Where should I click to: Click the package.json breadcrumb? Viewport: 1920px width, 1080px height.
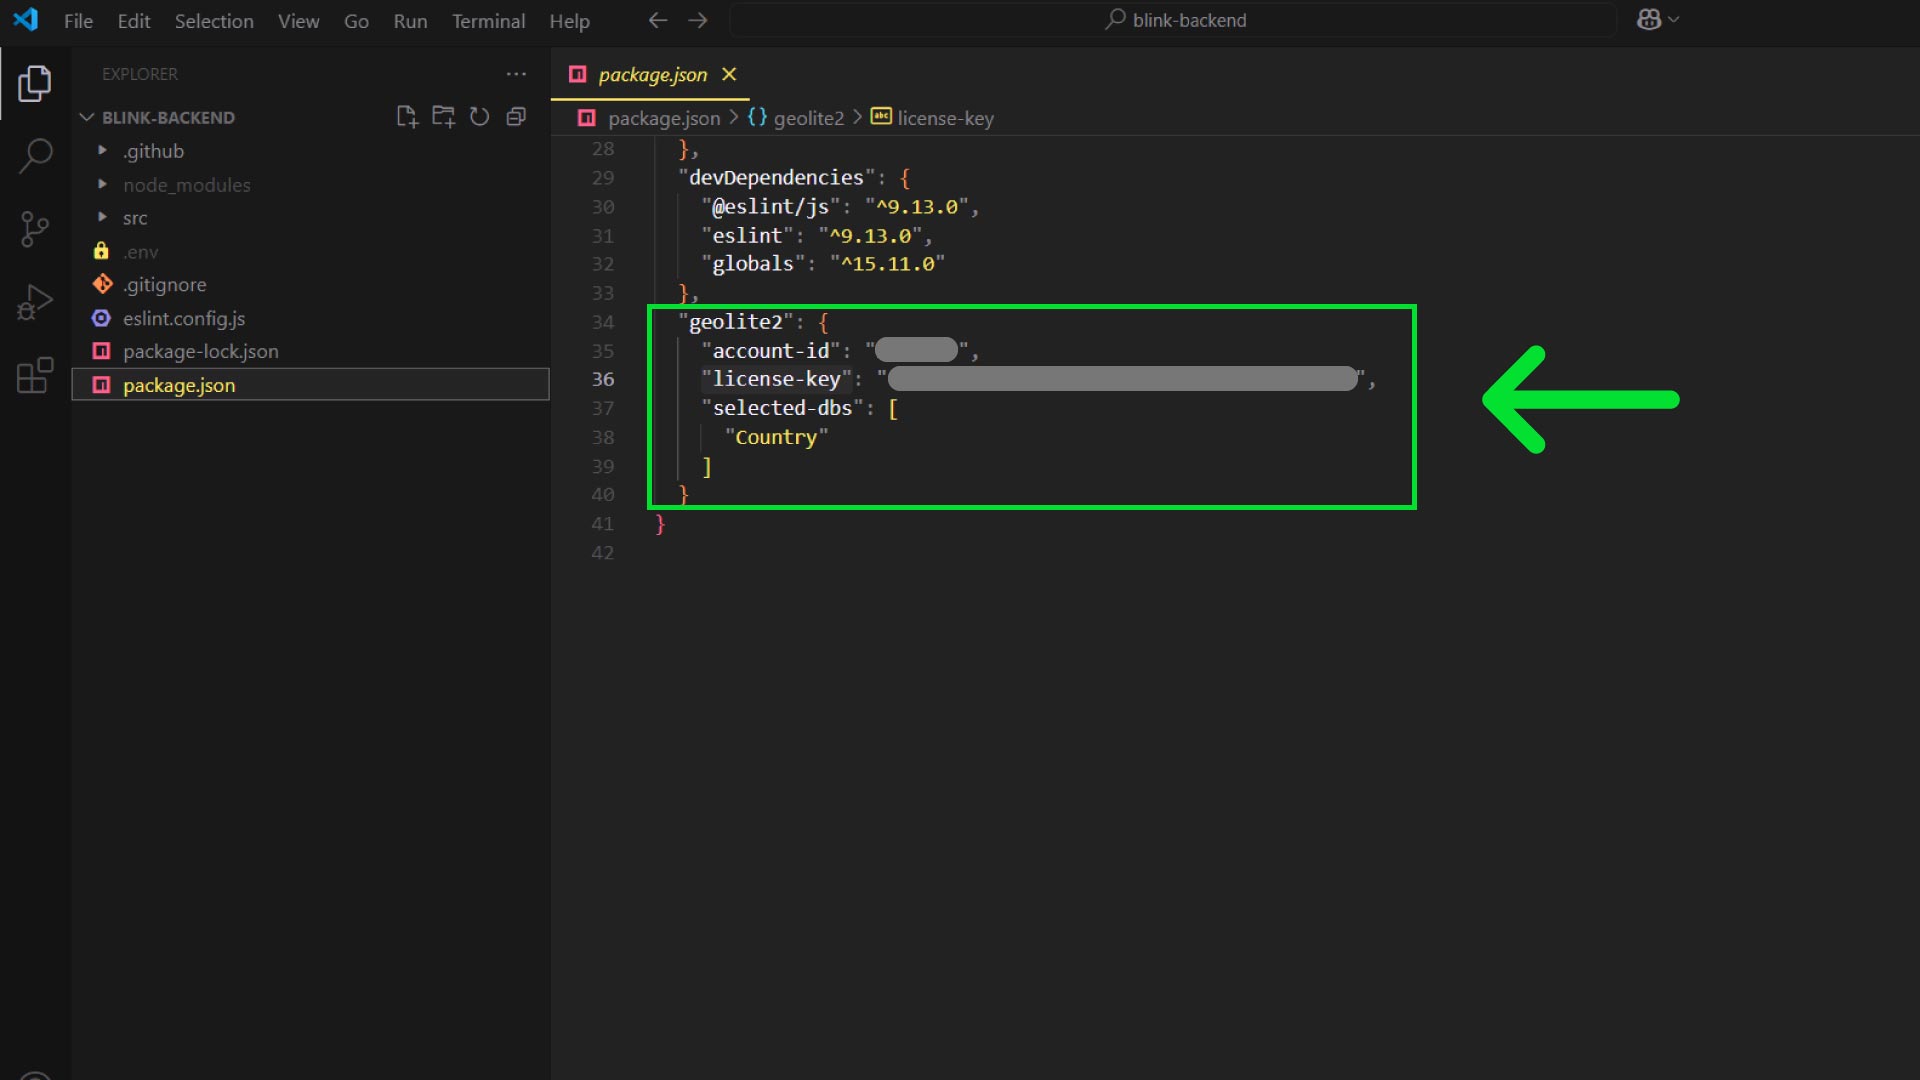tap(663, 118)
